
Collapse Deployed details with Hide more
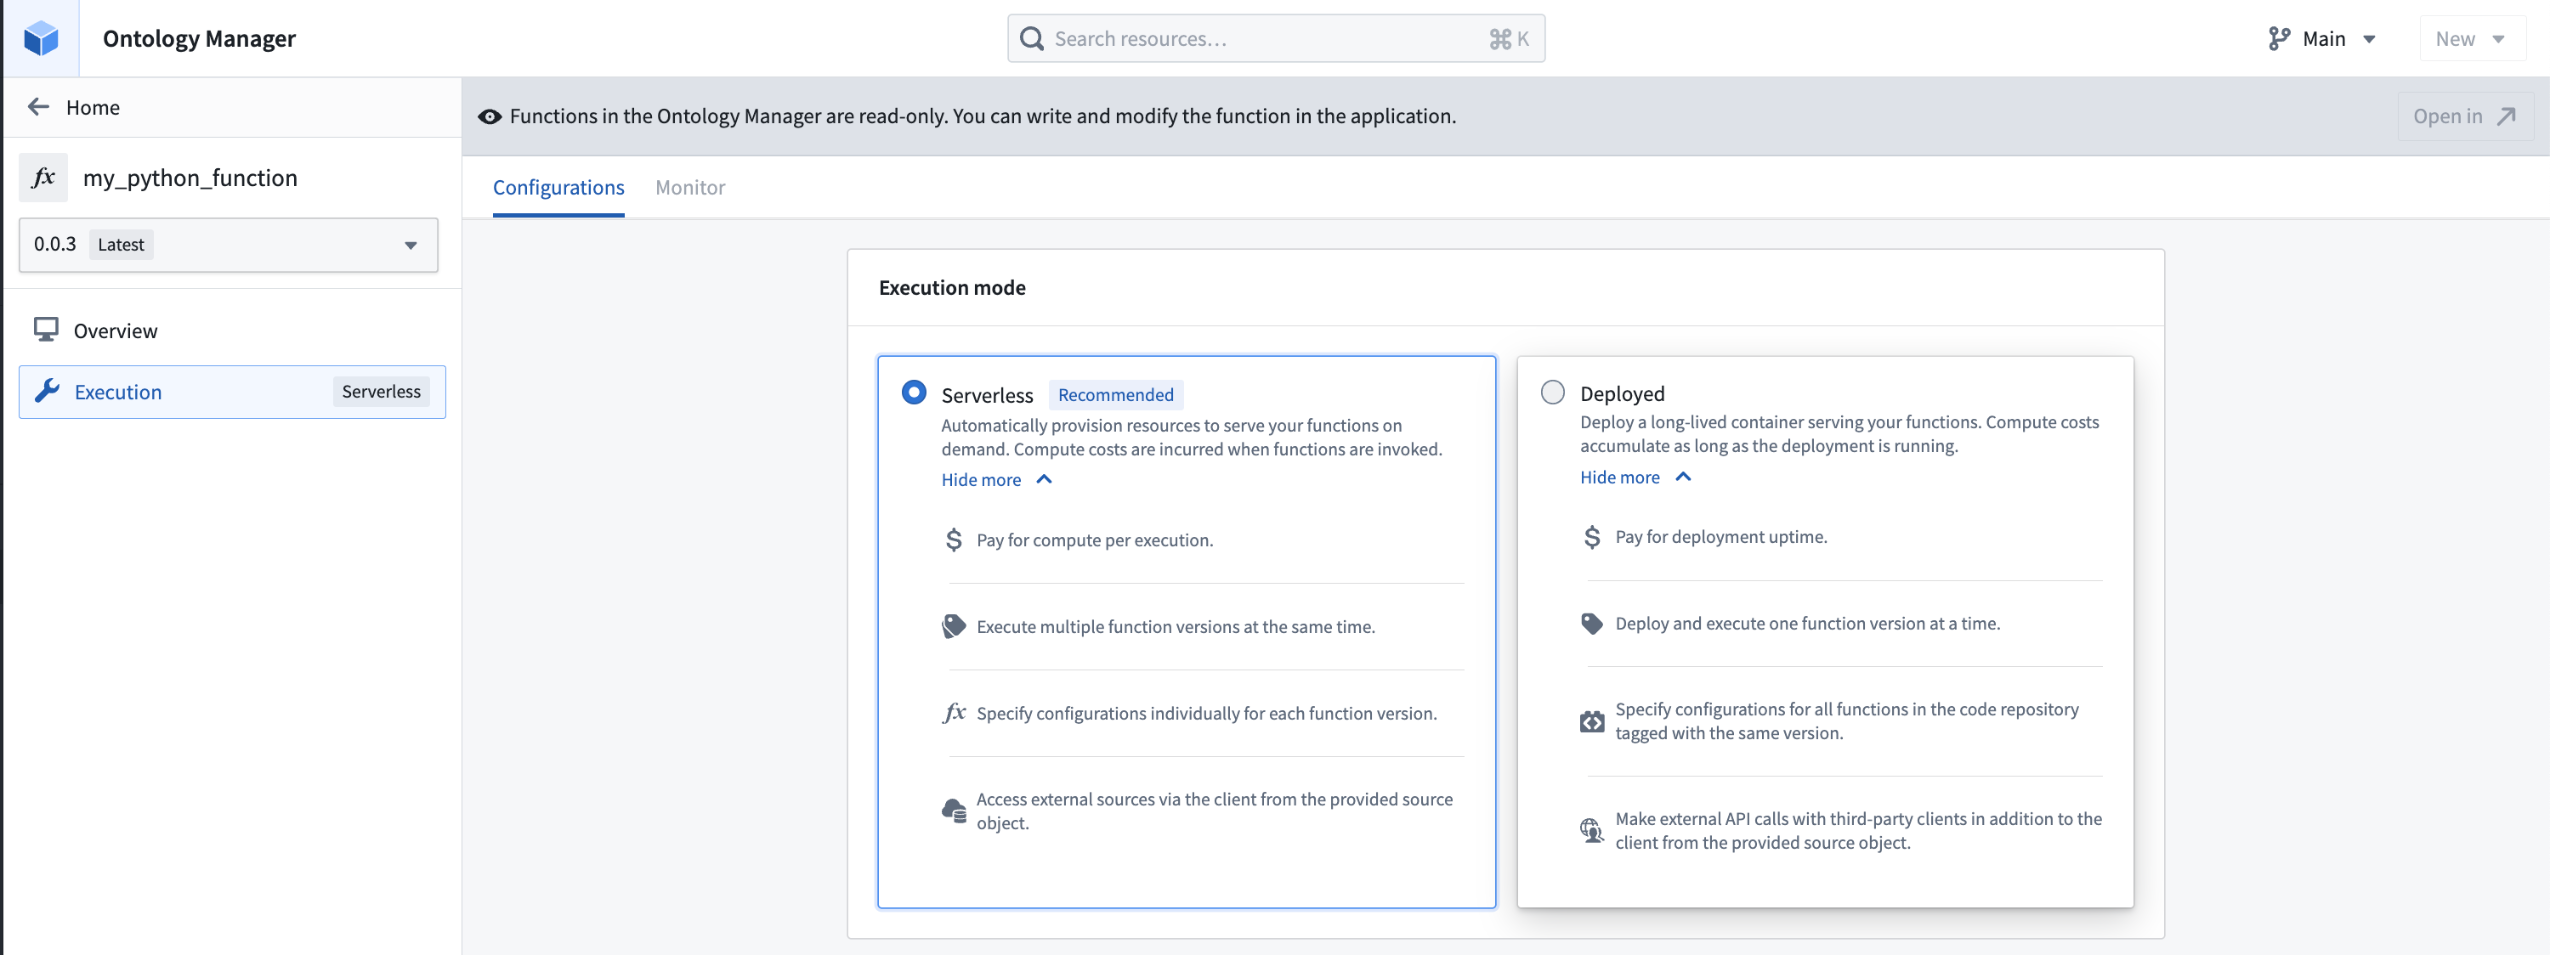click(x=1634, y=477)
